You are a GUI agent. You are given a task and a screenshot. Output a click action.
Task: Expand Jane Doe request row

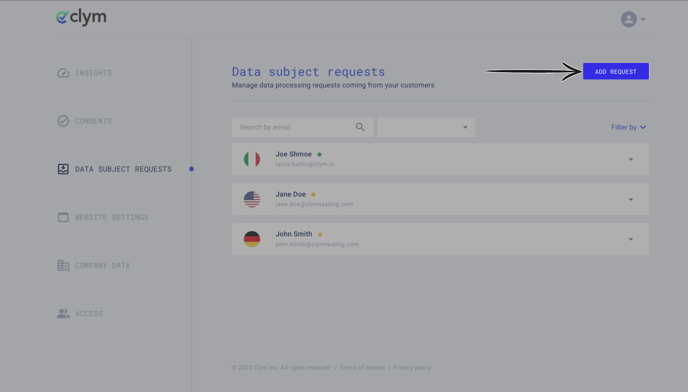[631, 199]
